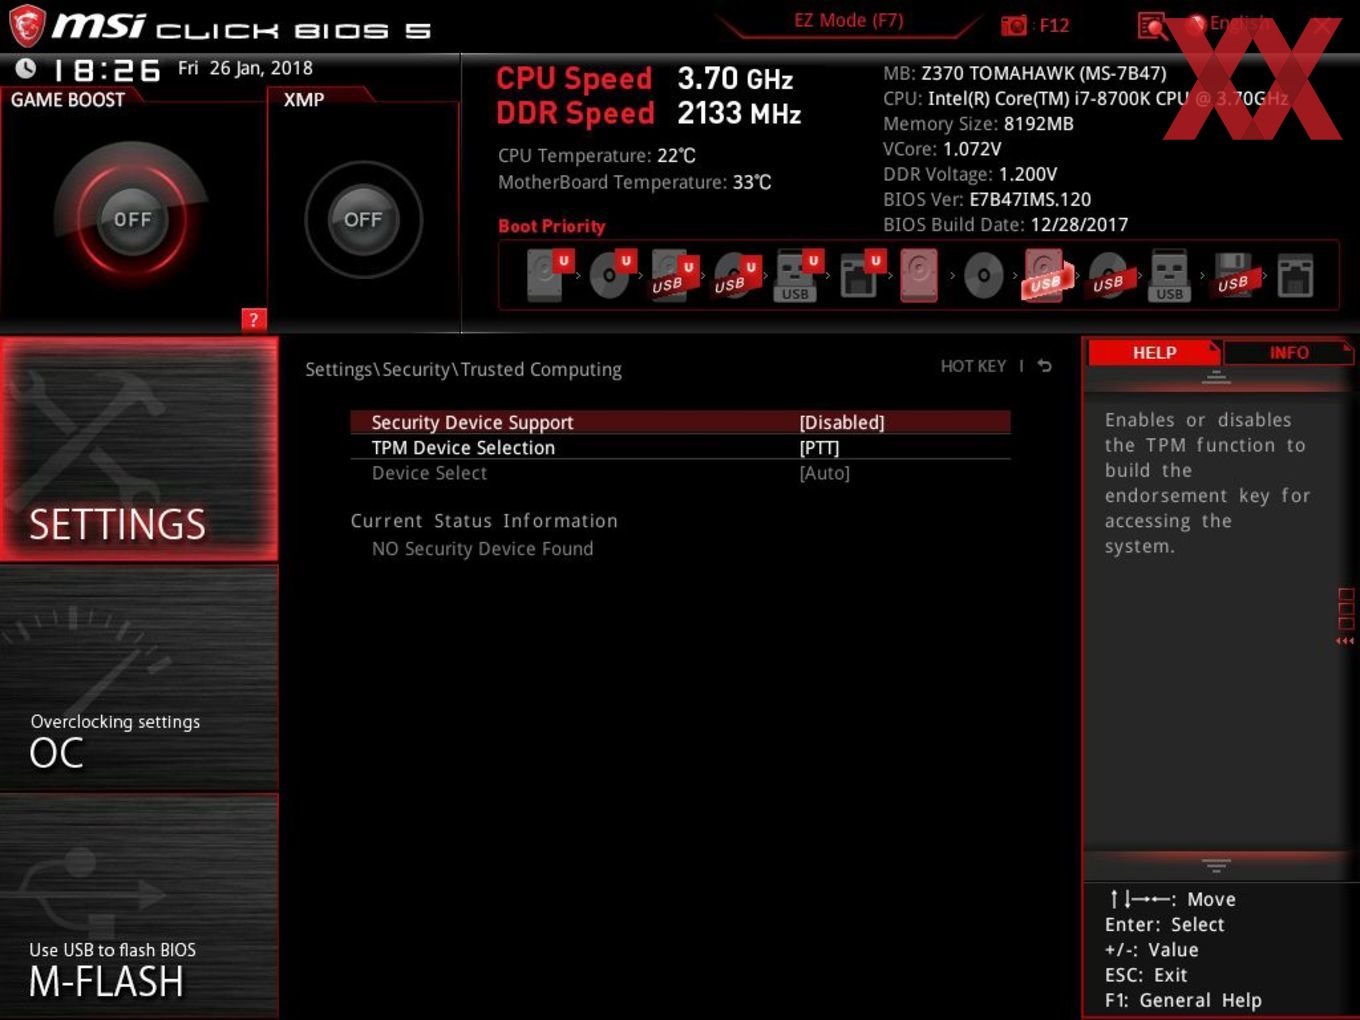This screenshot has width=1360, height=1020.
Task: Change the [Disabled] Security Device Support value
Action: (842, 422)
